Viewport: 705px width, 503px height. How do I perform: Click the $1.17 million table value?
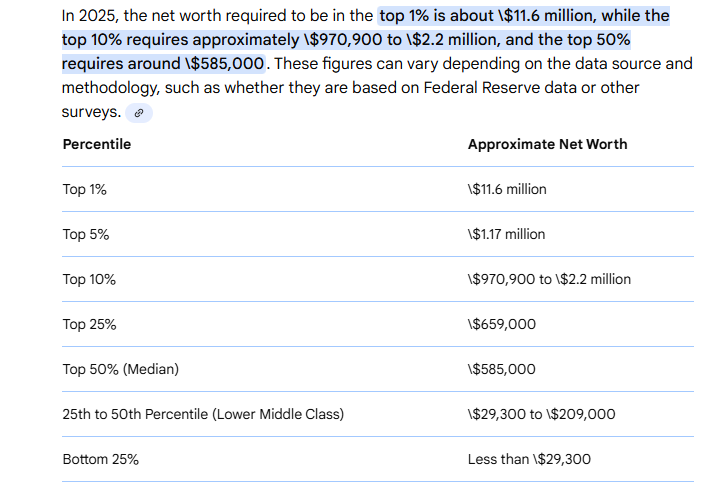point(506,234)
